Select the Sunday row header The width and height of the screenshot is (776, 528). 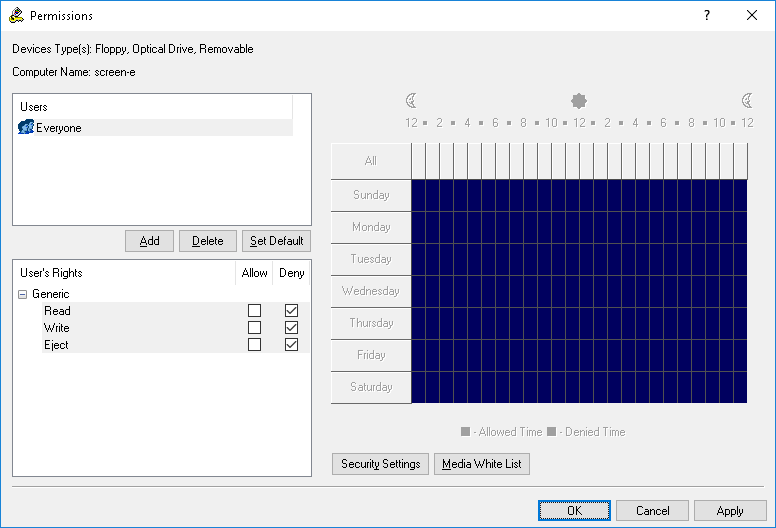pyautogui.click(x=371, y=195)
